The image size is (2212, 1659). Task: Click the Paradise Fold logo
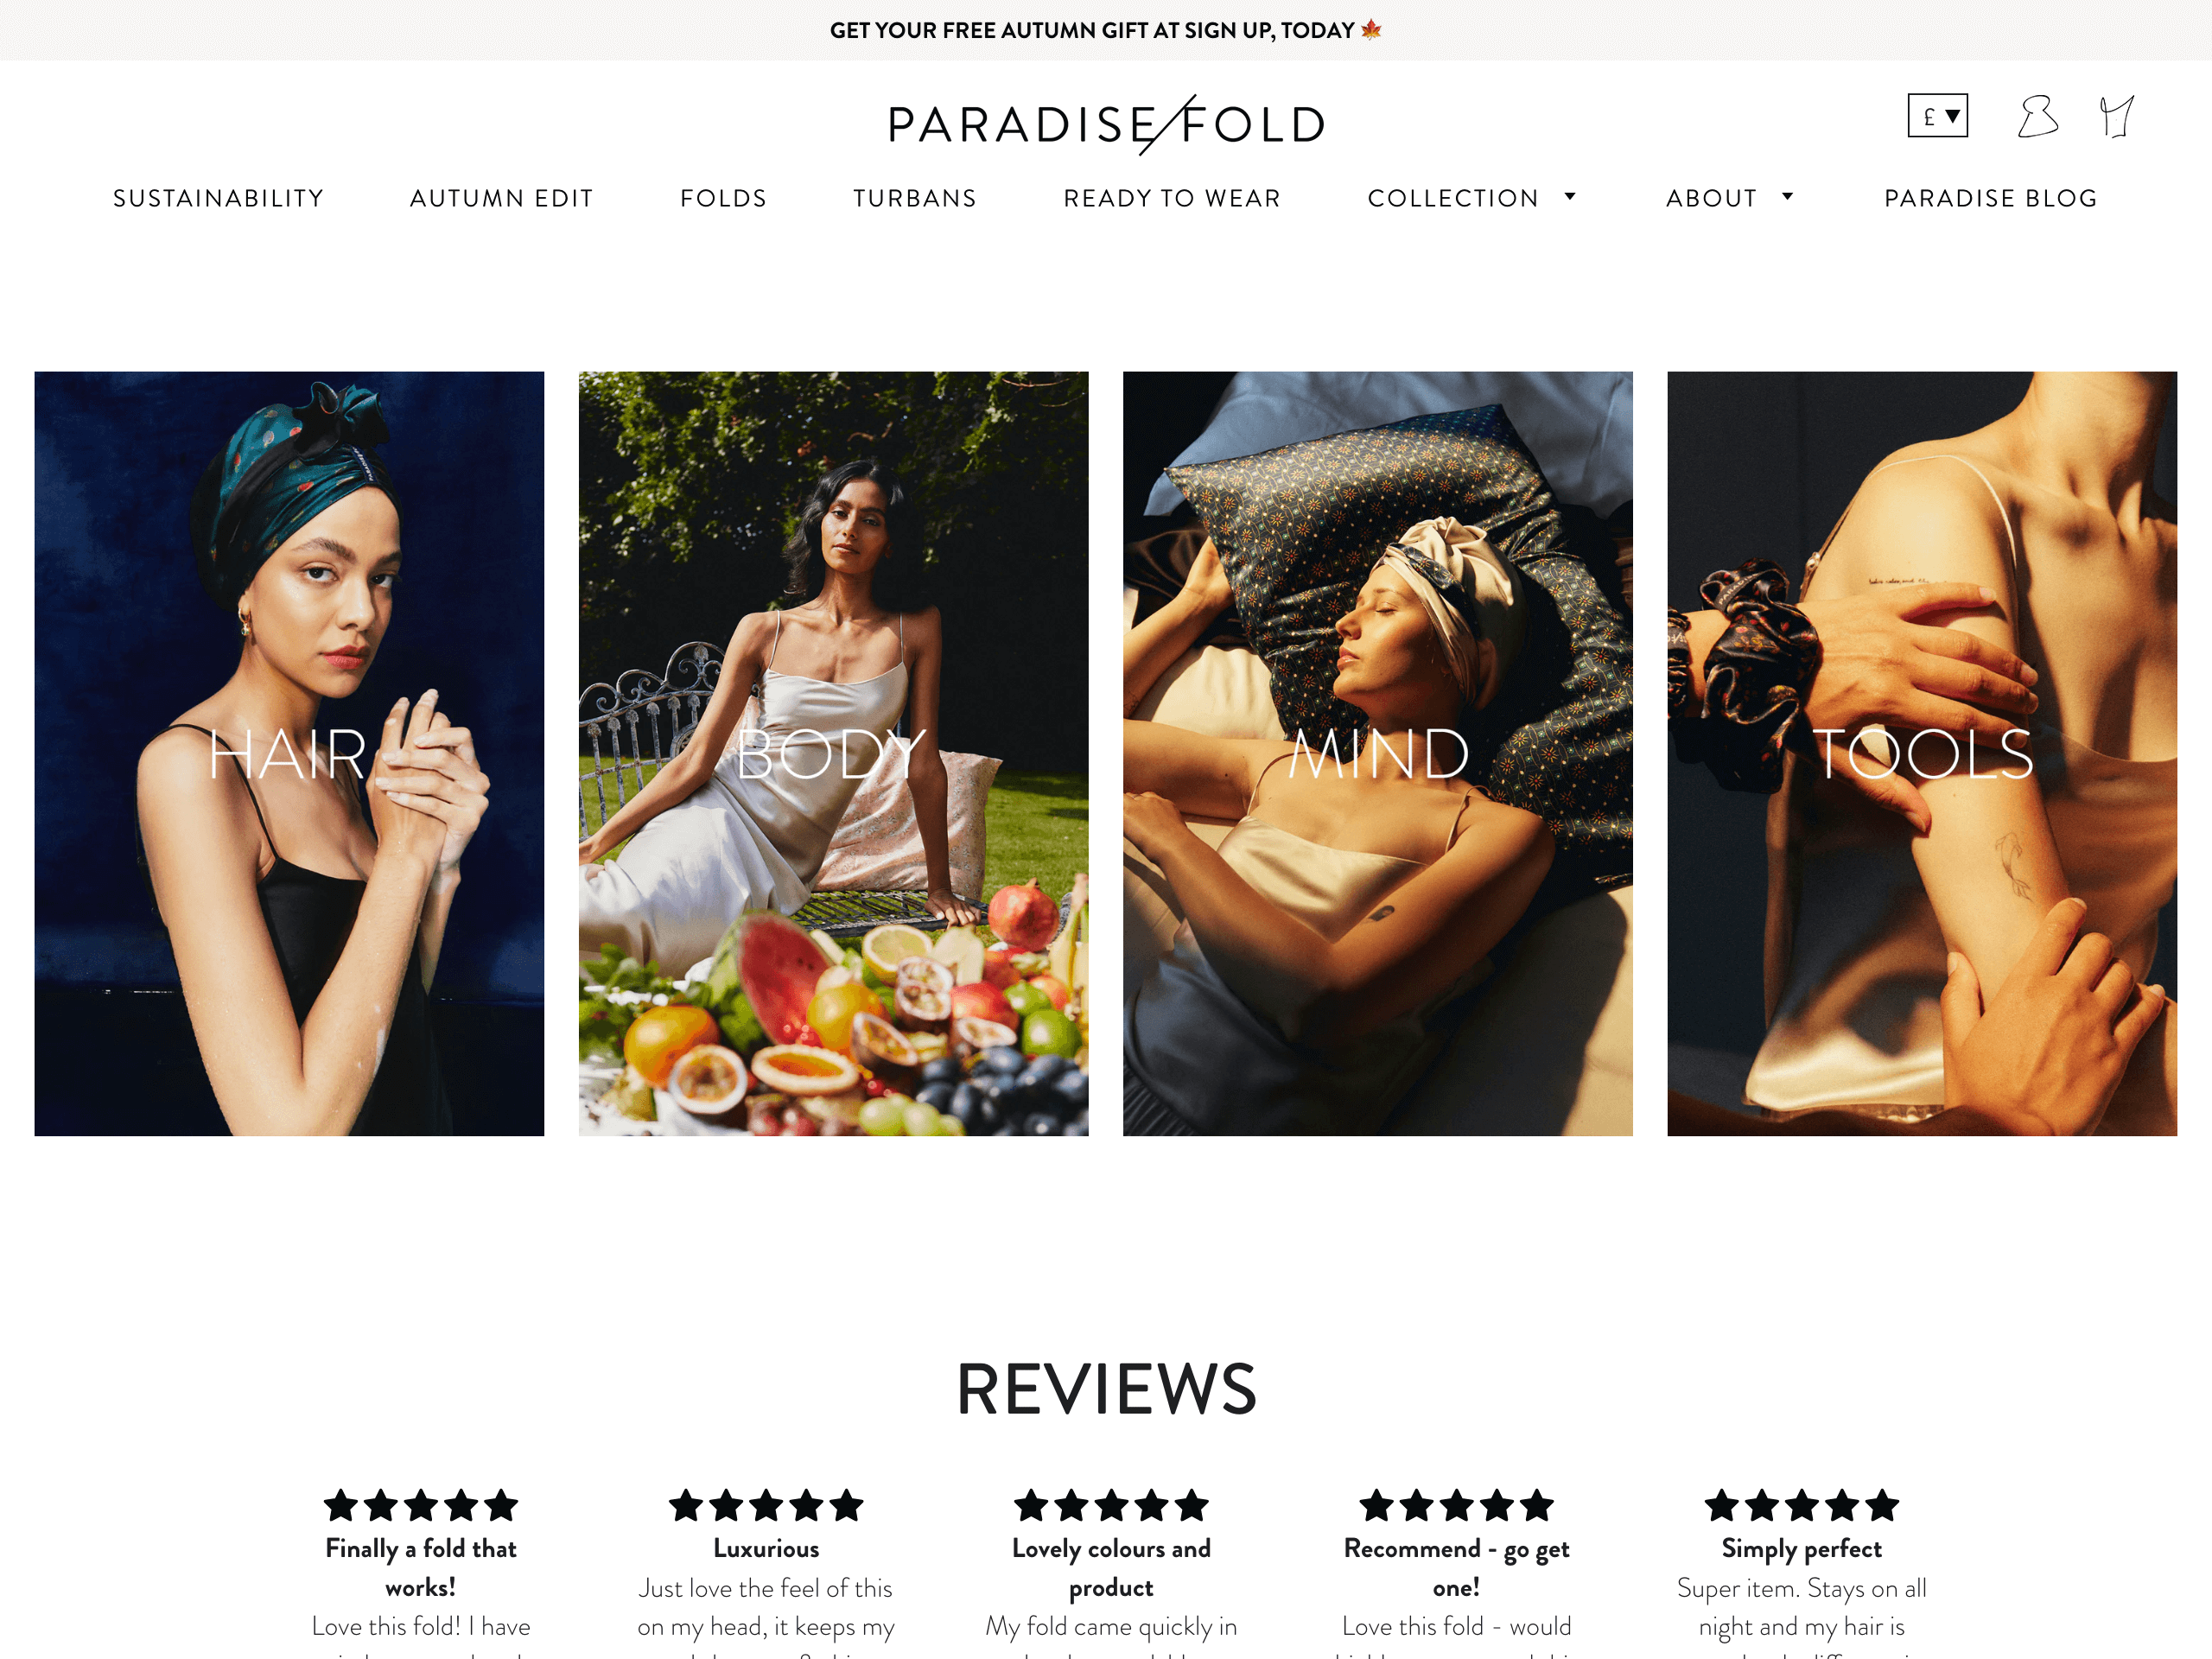pyautogui.click(x=1106, y=124)
